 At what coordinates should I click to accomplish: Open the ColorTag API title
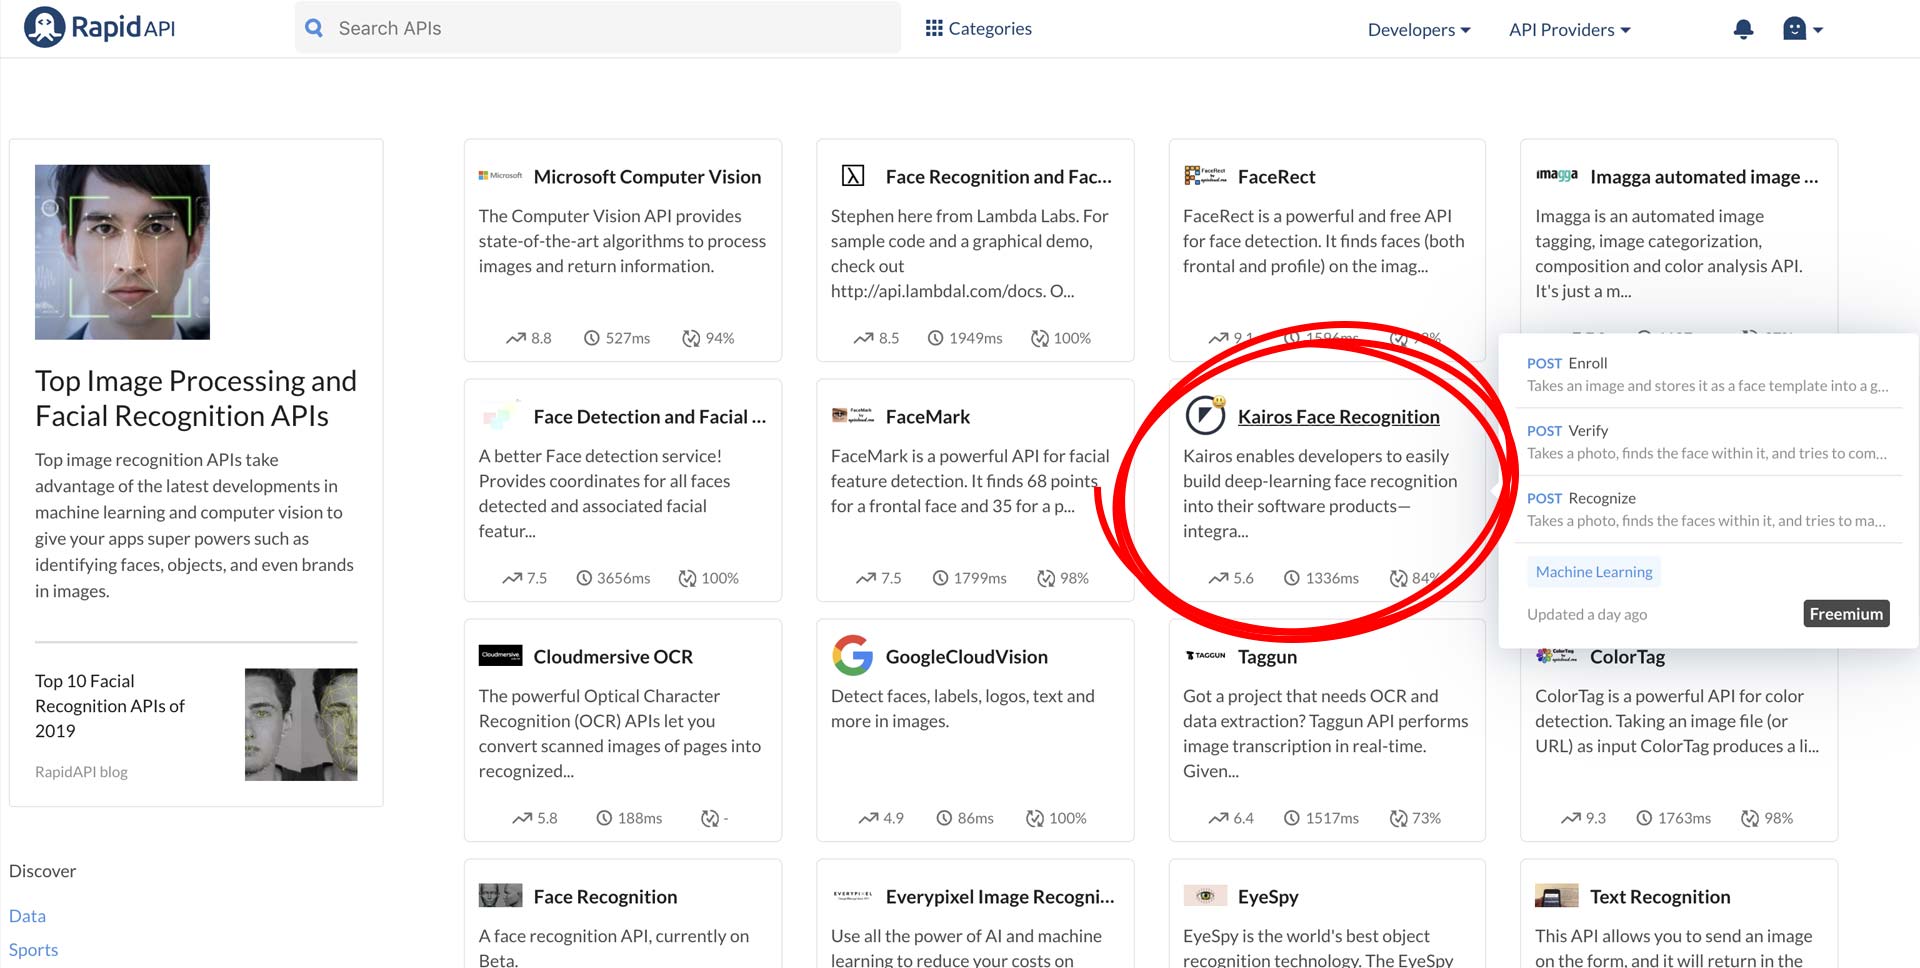[1627, 657]
